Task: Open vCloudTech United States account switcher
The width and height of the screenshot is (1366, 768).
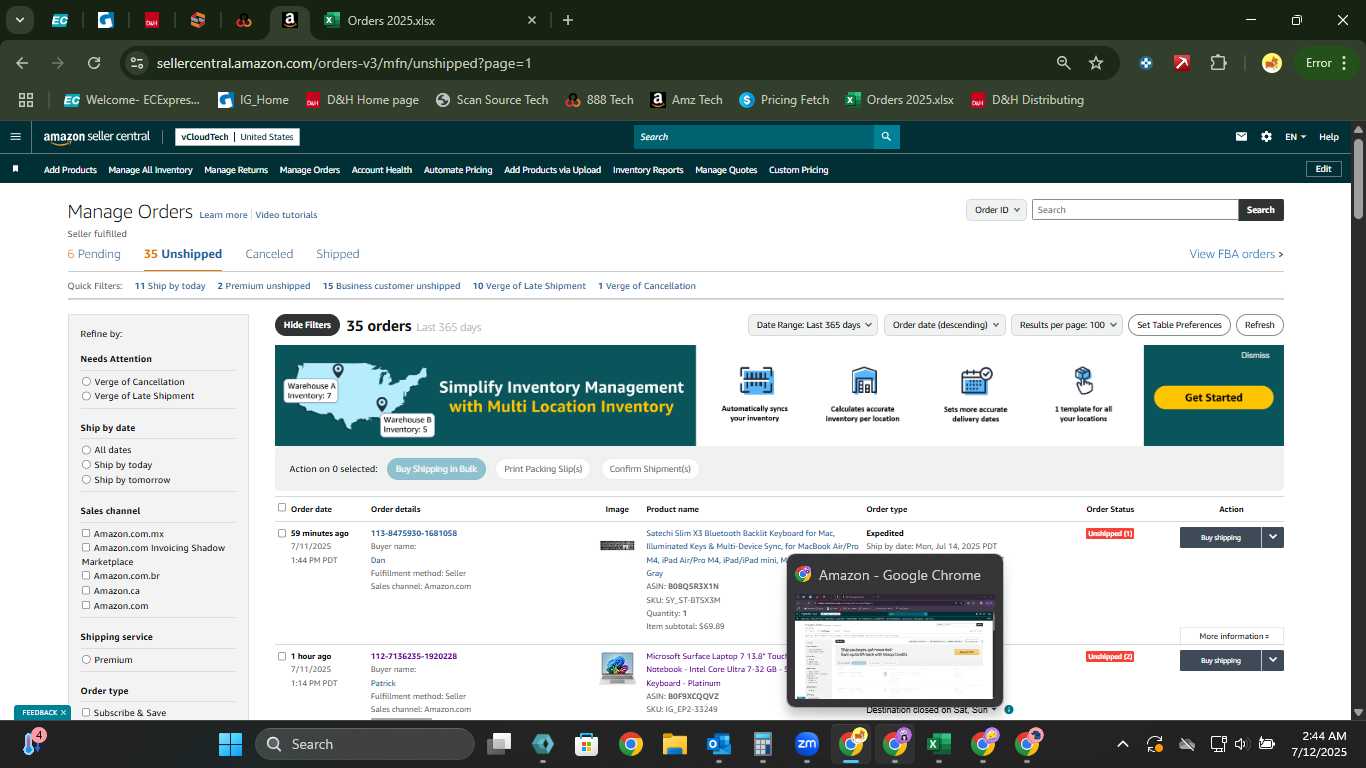Action: 237,137
